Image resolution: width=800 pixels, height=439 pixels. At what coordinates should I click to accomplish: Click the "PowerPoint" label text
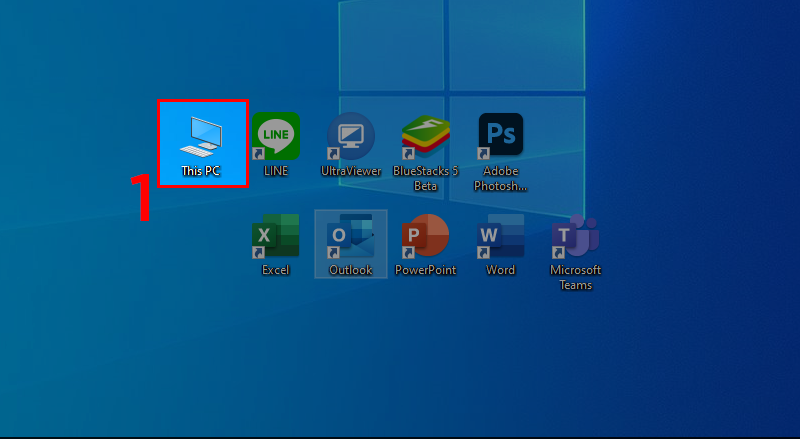(426, 270)
